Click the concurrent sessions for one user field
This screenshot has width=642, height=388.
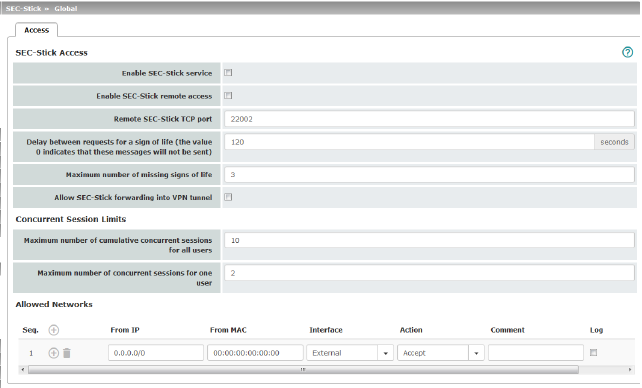coord(430,273)
